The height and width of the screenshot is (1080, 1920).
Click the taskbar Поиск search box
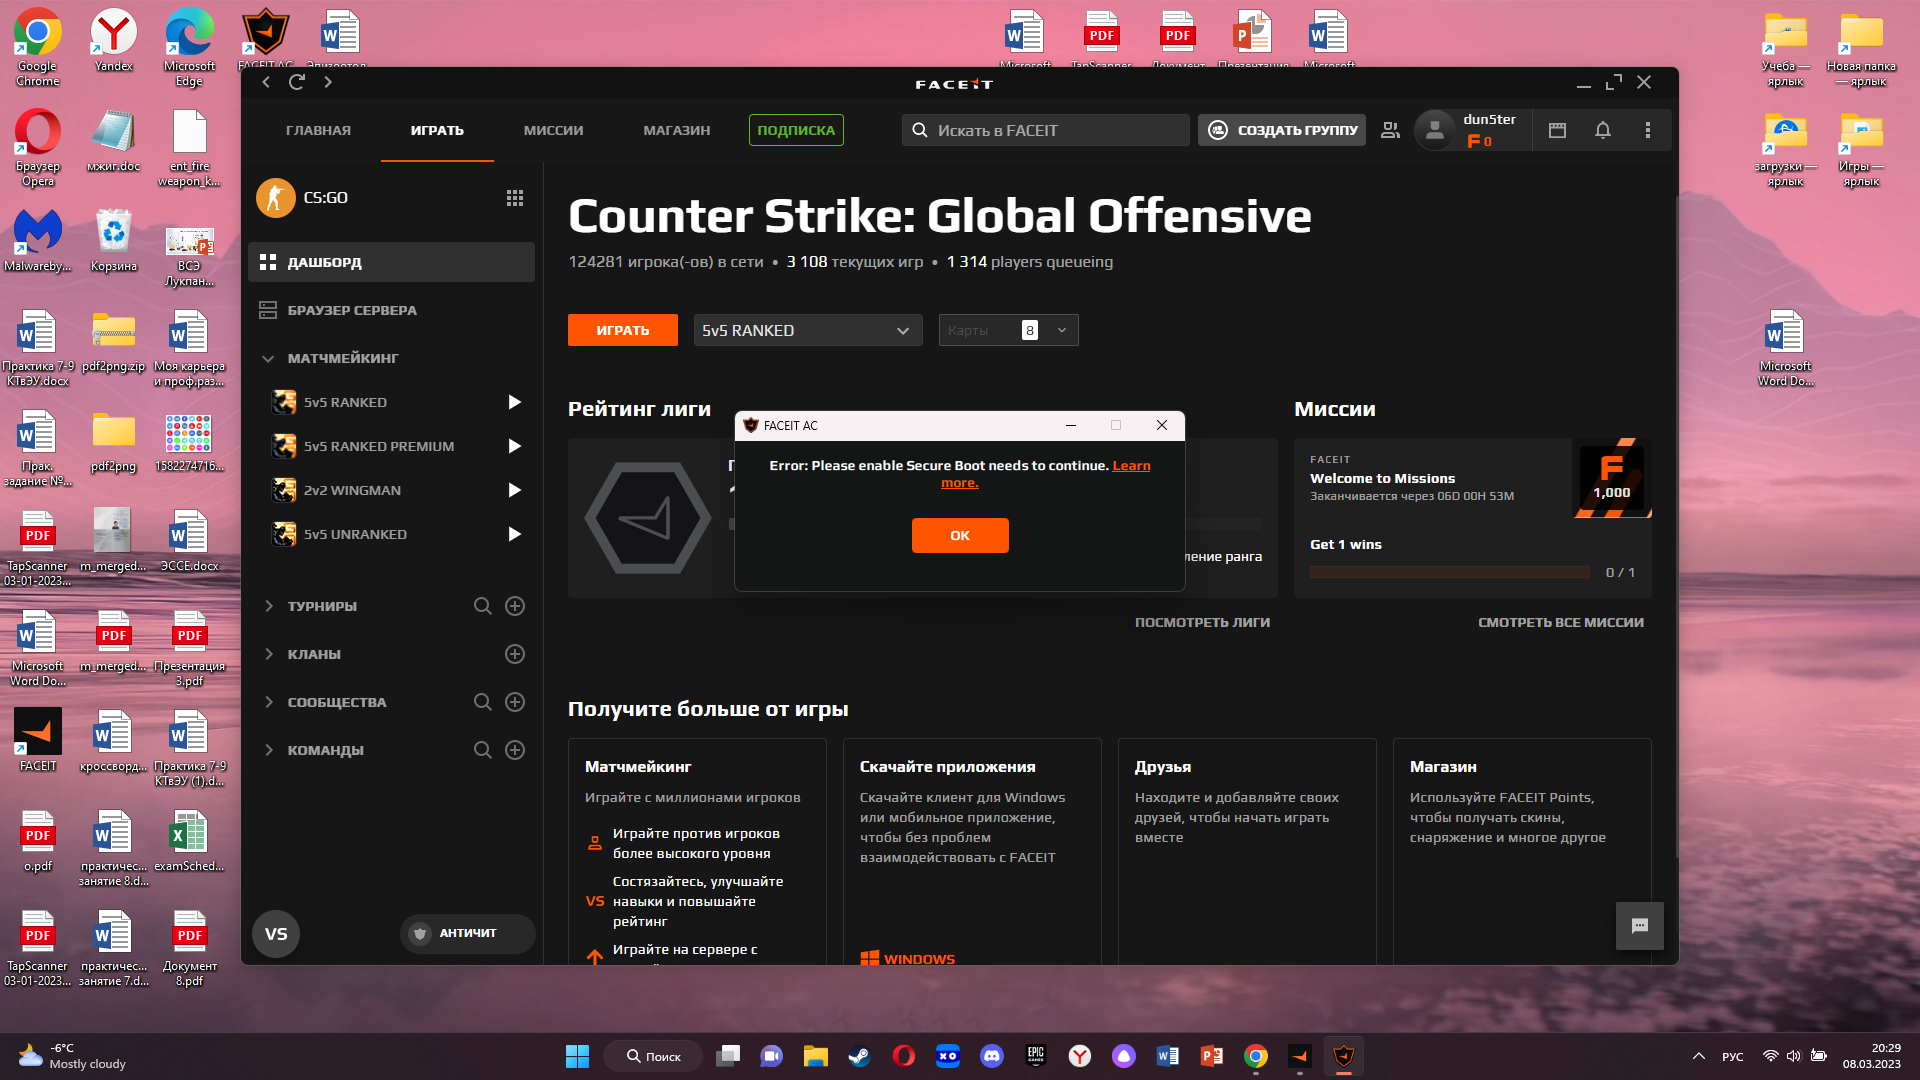coord(653,1056)
